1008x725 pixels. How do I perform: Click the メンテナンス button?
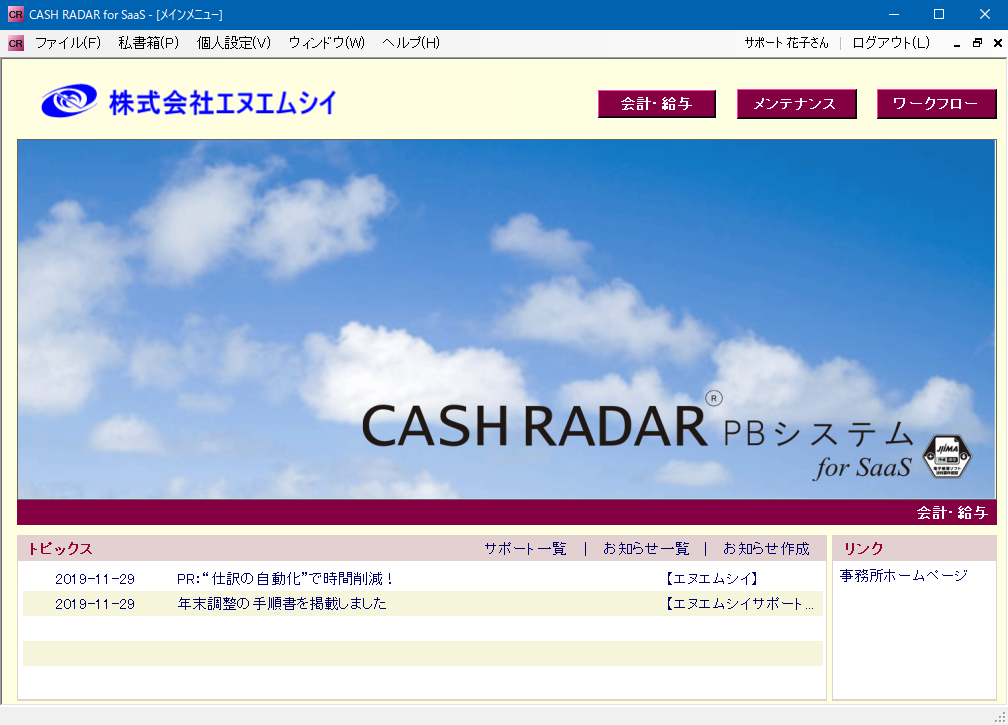(796, 103)
